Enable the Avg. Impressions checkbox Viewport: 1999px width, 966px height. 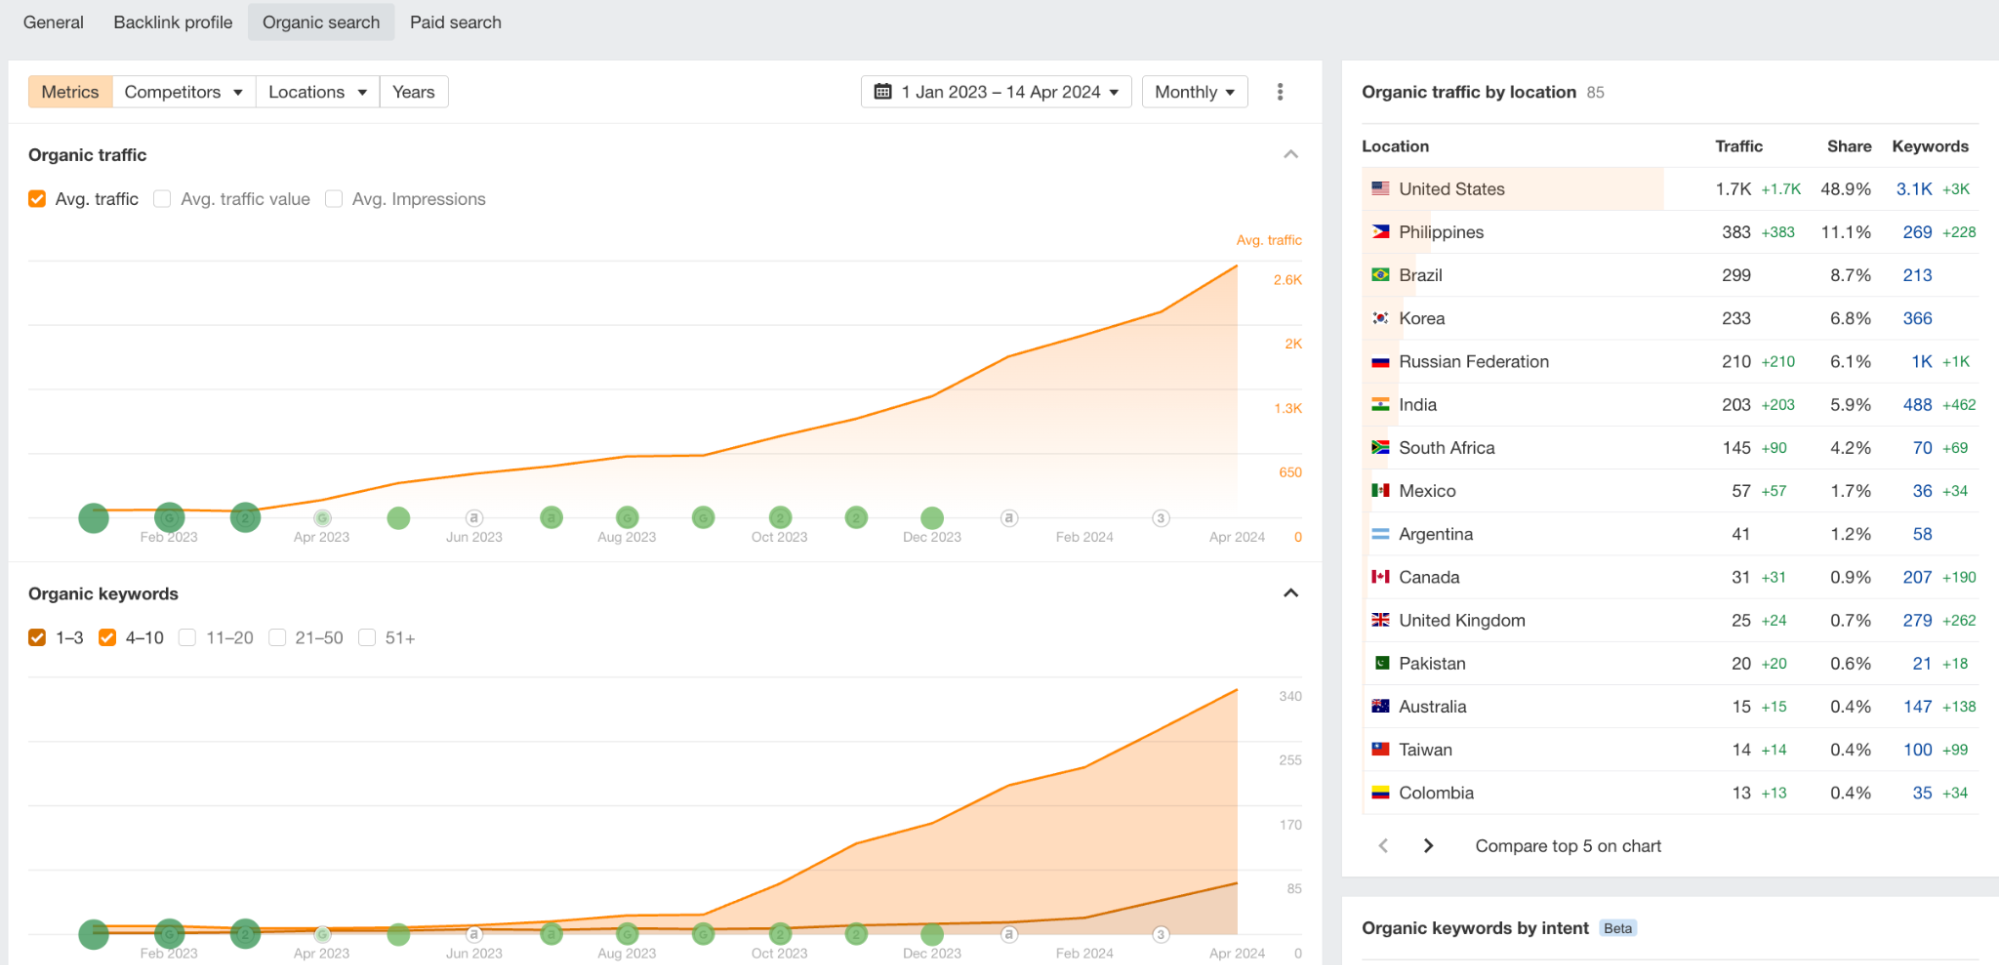pyautogui.click(x=334, y=199)
